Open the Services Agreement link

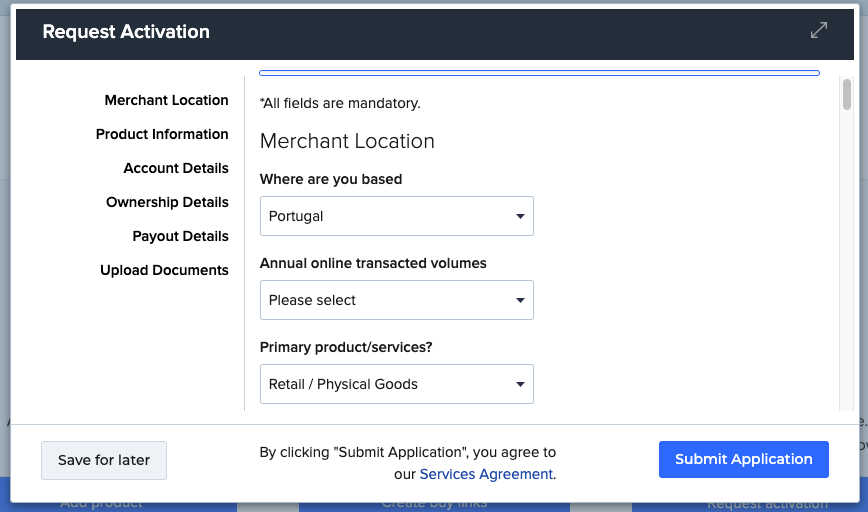click(x=486, y=474)
